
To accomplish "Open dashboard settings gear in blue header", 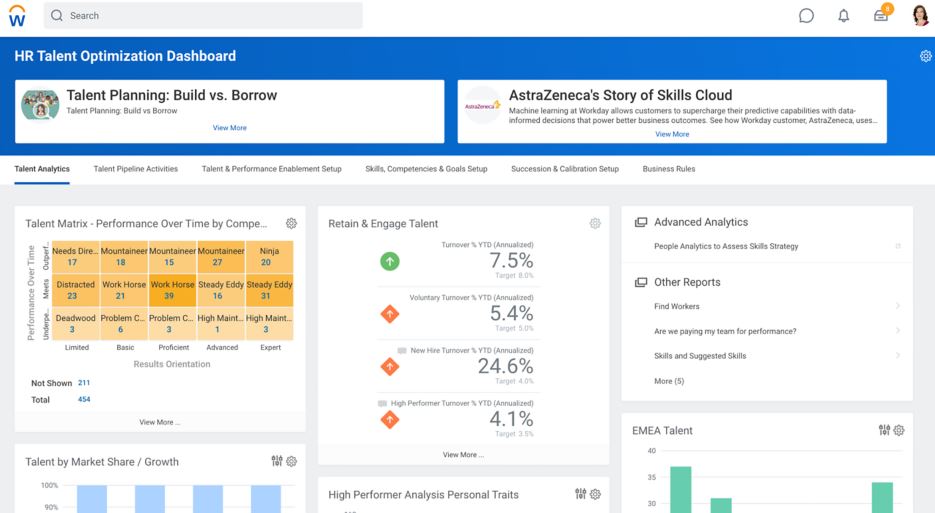I will [x=925, y=56].
